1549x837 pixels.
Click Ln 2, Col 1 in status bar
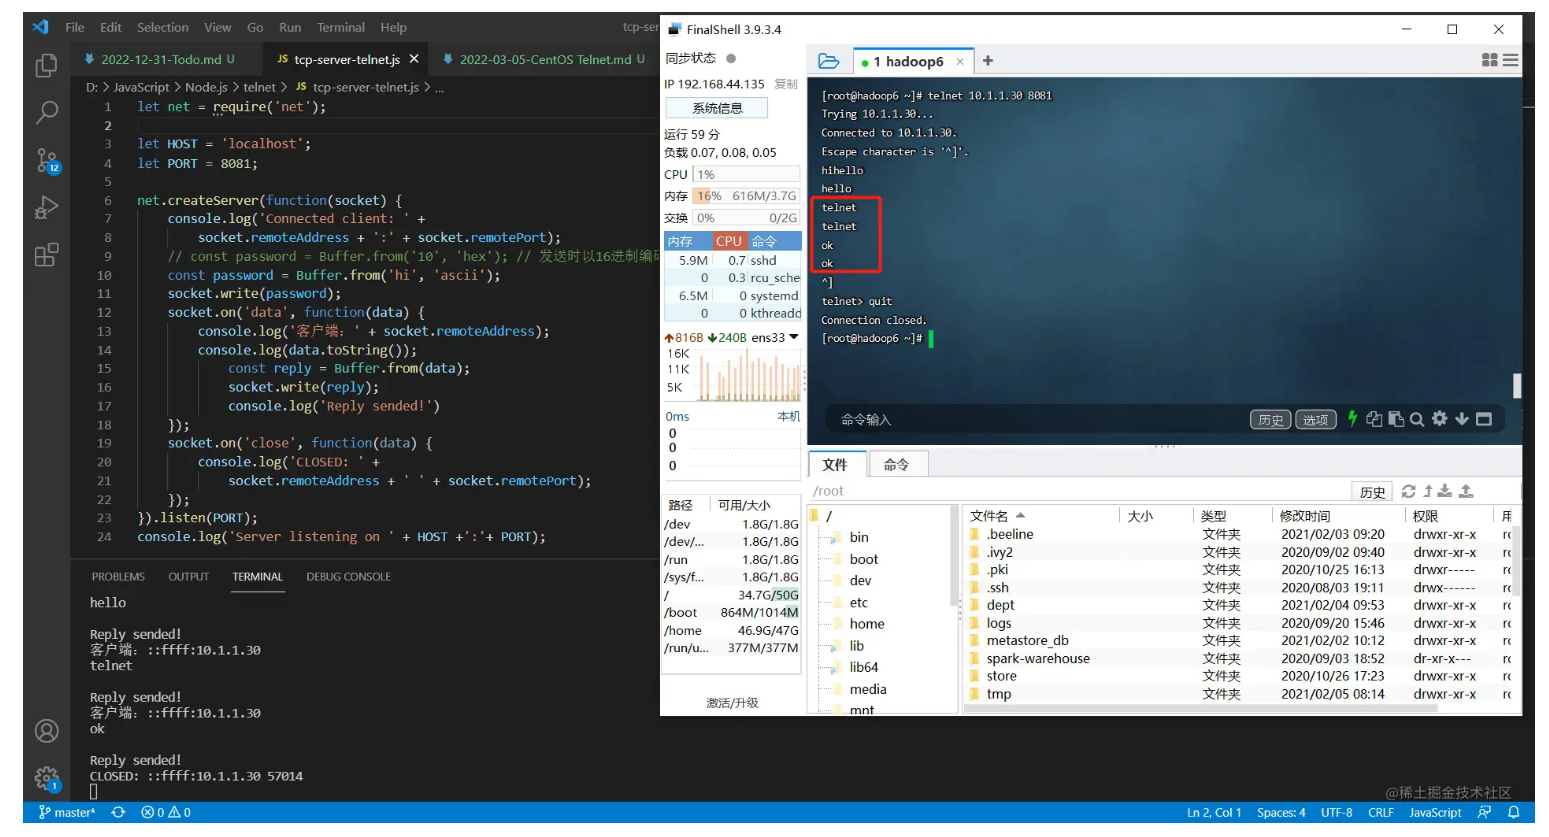(1214, 813)
